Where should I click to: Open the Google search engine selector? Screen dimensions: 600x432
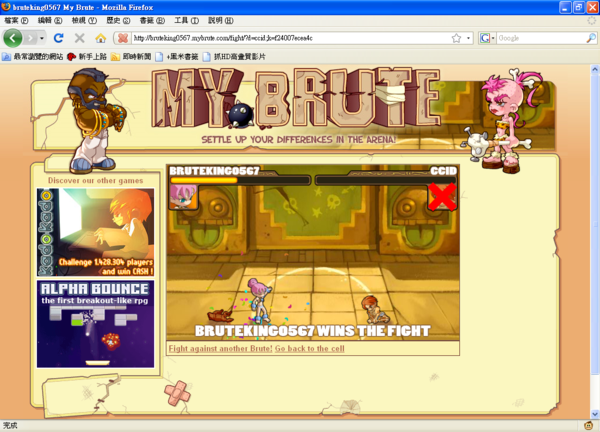click(487, 38)
